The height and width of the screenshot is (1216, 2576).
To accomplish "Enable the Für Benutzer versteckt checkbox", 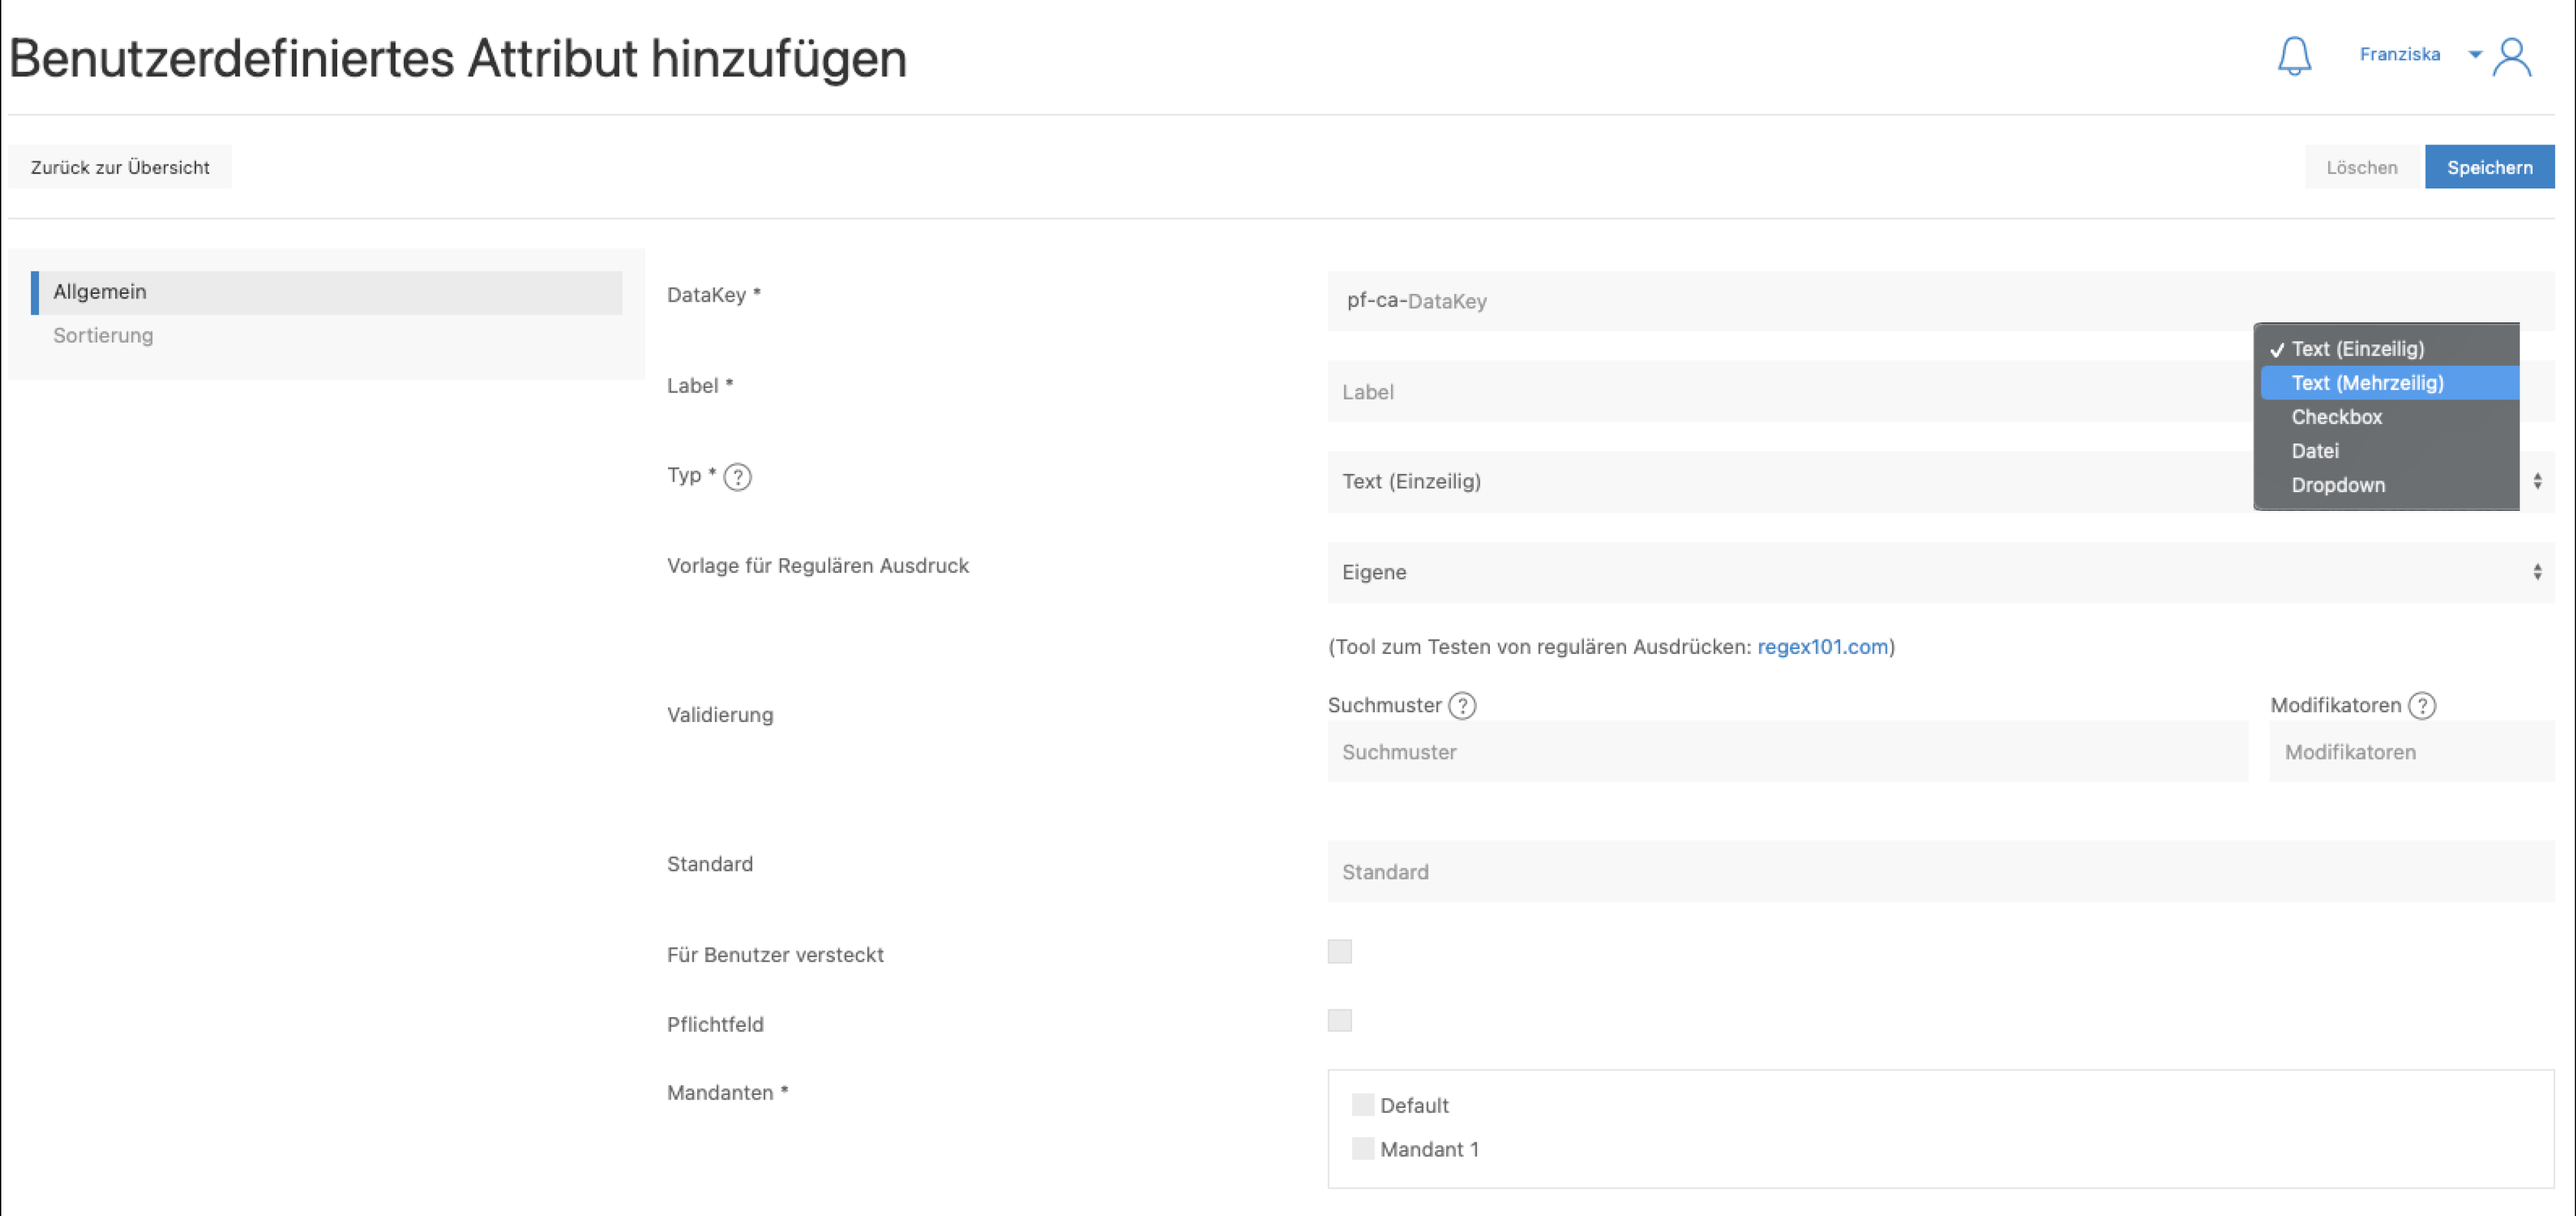I will click(x=1339, y=951).
